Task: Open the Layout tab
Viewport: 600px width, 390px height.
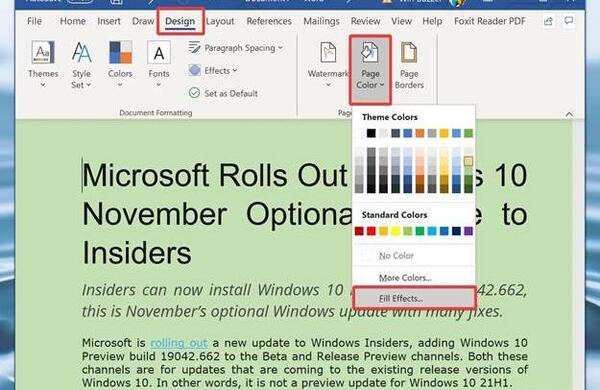Action: tap(220, 21)
